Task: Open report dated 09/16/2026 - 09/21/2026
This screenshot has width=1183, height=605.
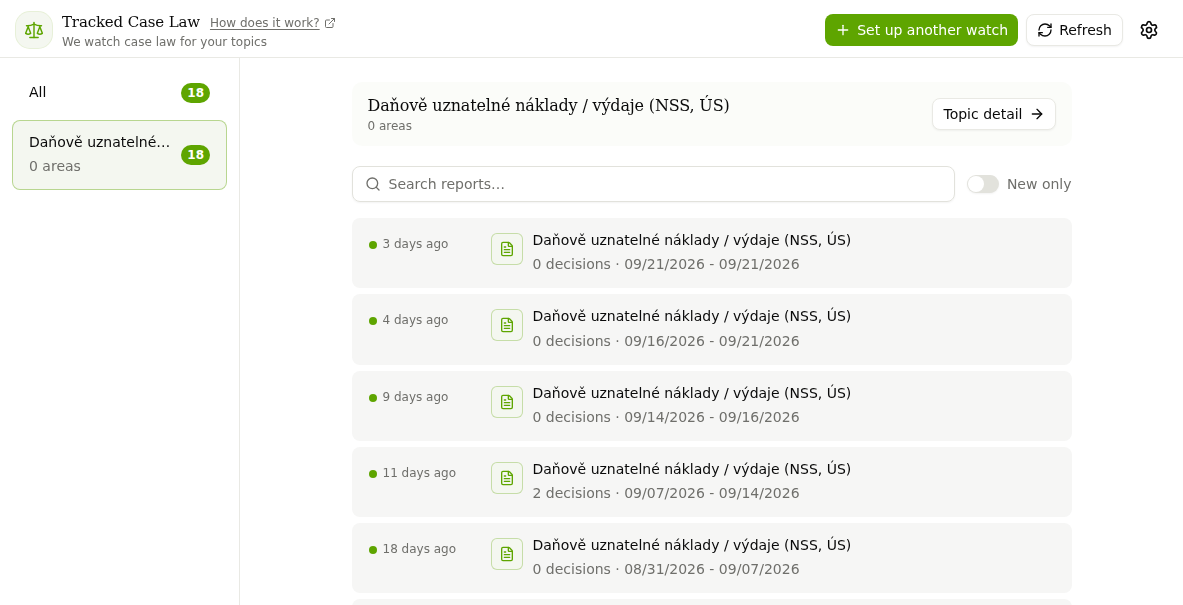Action: pyautogui.click(x=711, y=330)
